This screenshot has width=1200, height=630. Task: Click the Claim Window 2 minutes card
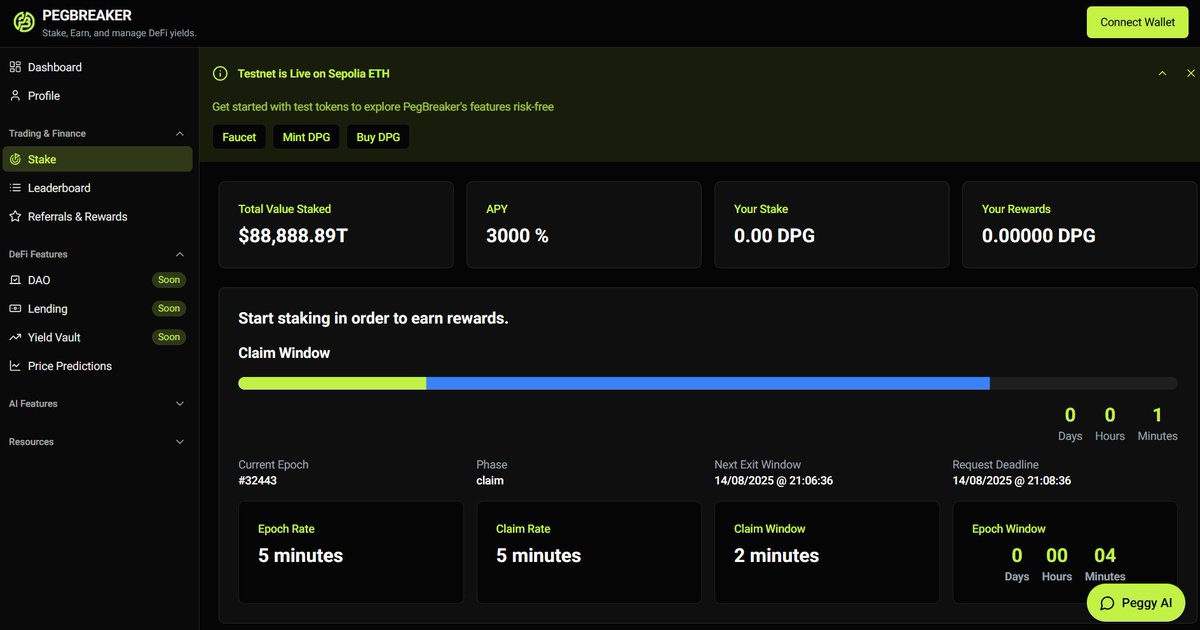coord(827,552)
